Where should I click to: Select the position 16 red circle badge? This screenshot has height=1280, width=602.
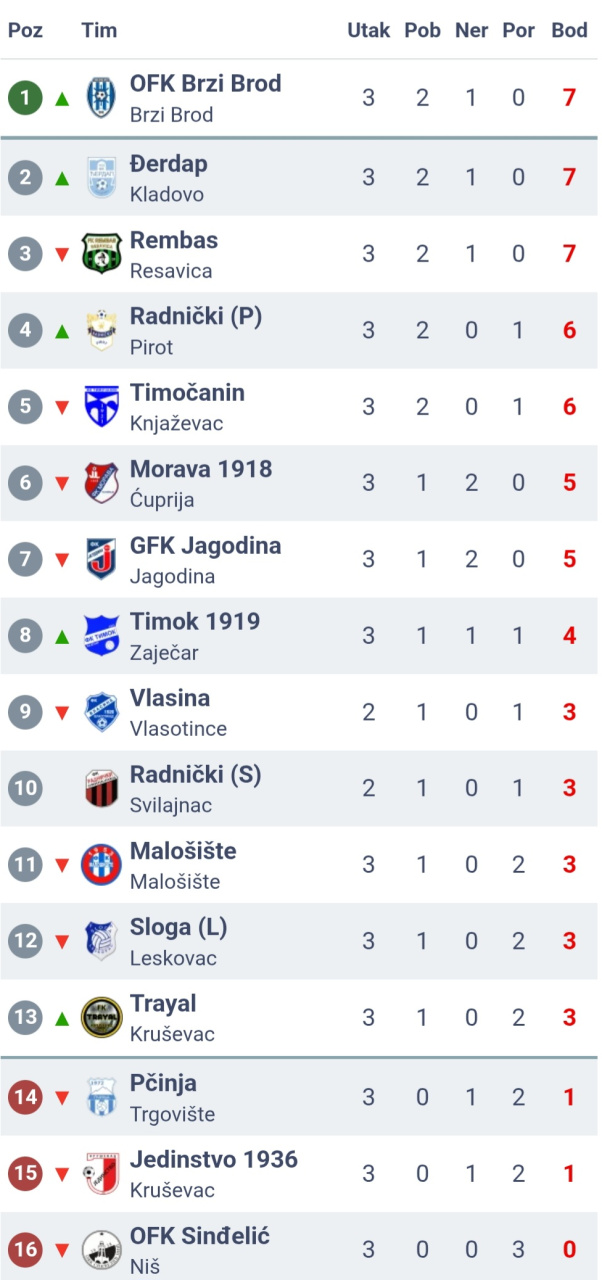click(x=25, y=1250)
